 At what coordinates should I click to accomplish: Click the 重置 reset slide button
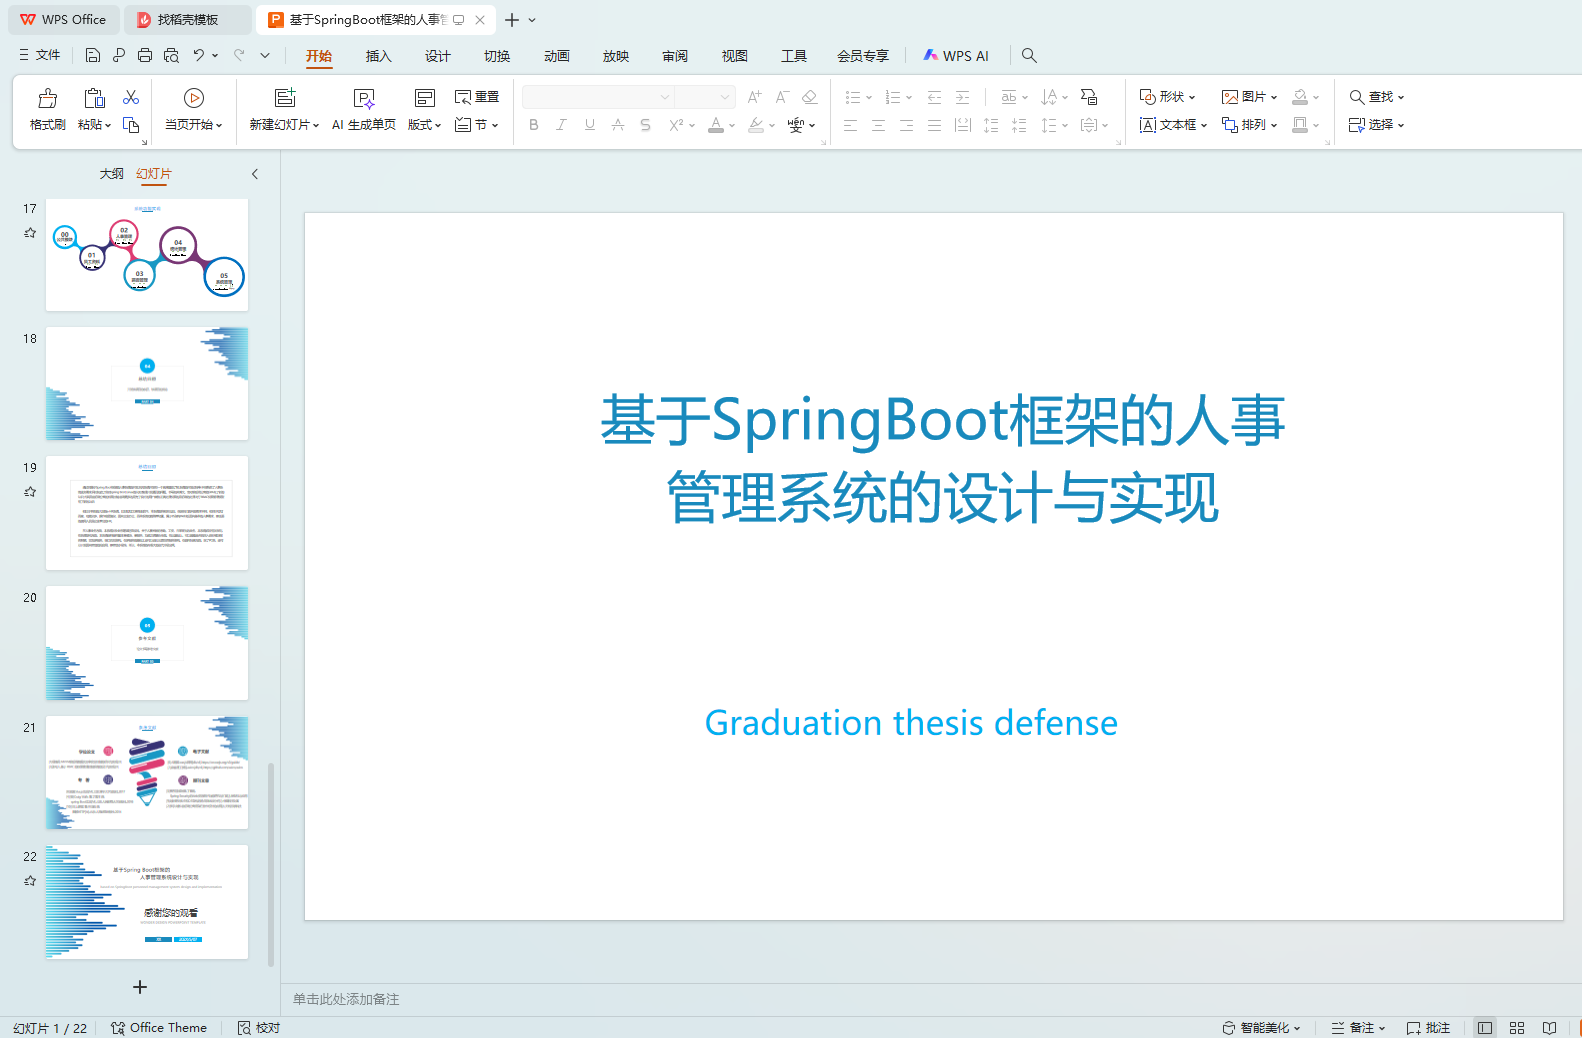[x=477, y=97]
